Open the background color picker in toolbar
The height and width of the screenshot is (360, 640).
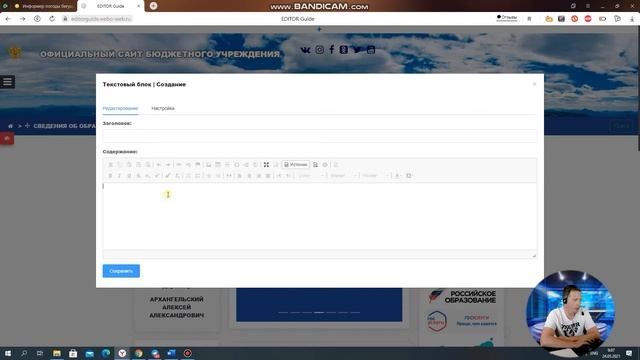(x=409, y=176)
